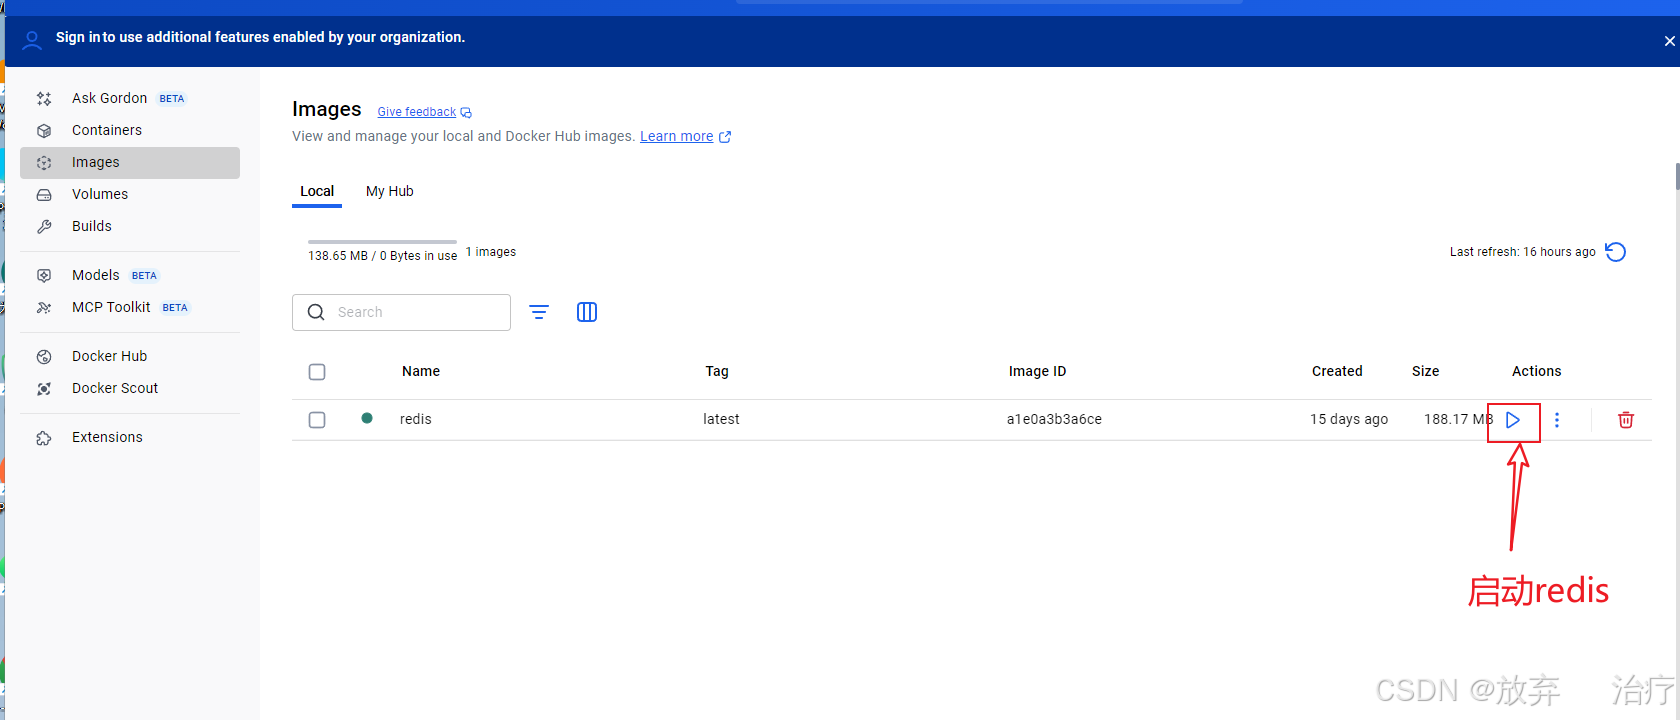1680x720 pixels.
Task: Click the MCP Toolkit icon
Action: click(x=44, y=307)
